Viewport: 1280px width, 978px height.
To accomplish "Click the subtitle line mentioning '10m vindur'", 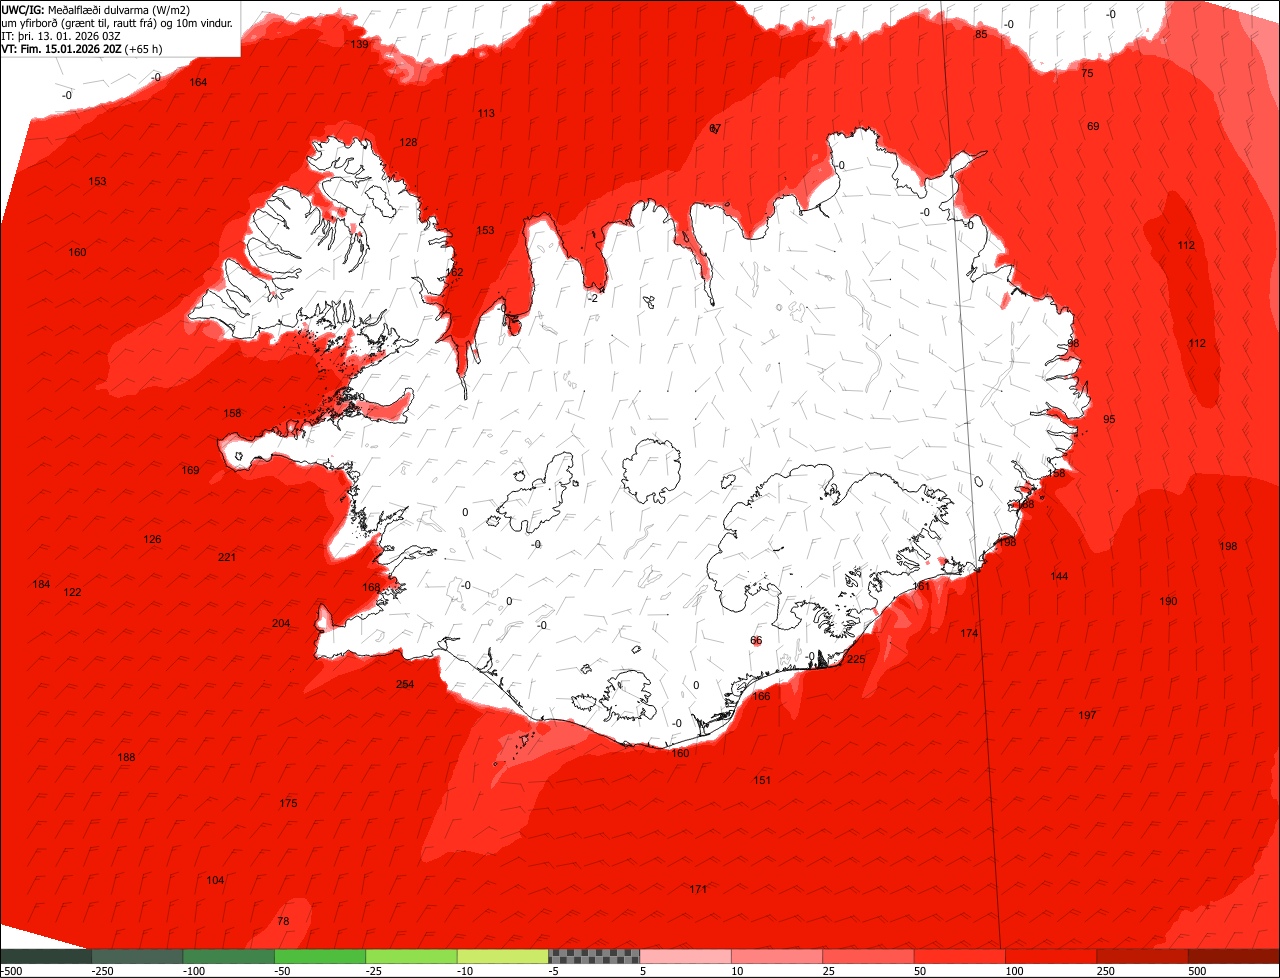I will pos(117,22).
